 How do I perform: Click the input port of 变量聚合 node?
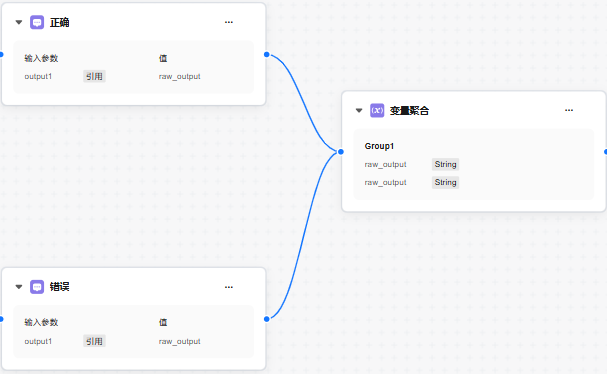[x=341, y=152]
